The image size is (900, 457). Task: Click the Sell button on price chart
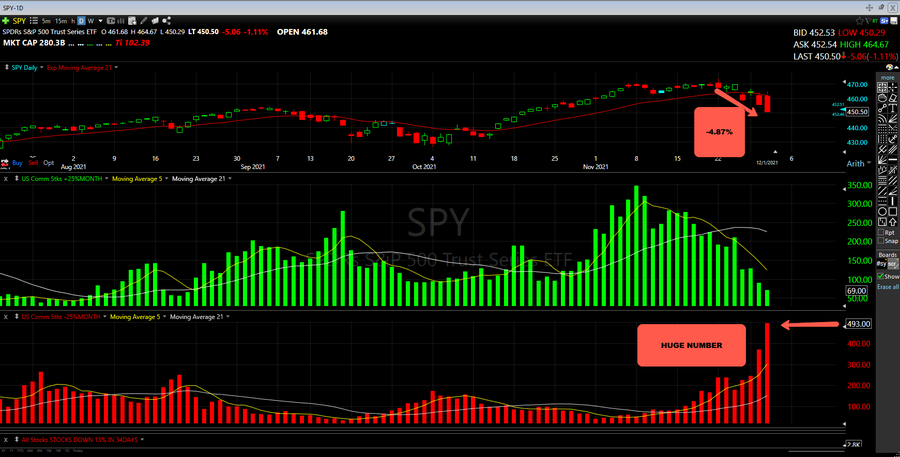point(33,162)
